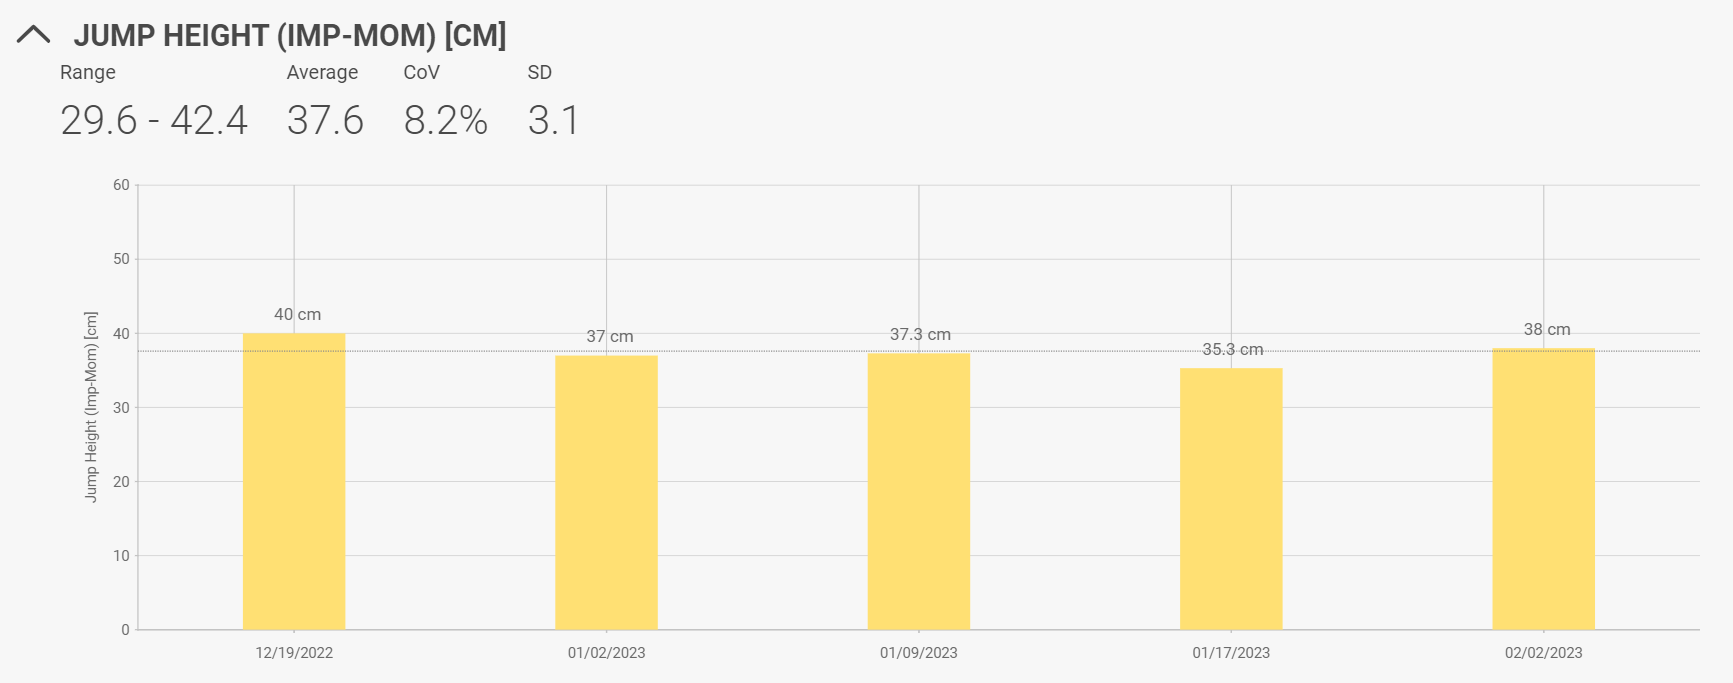
Task: Click the SD value 3.1
Action: coord(553,121)
